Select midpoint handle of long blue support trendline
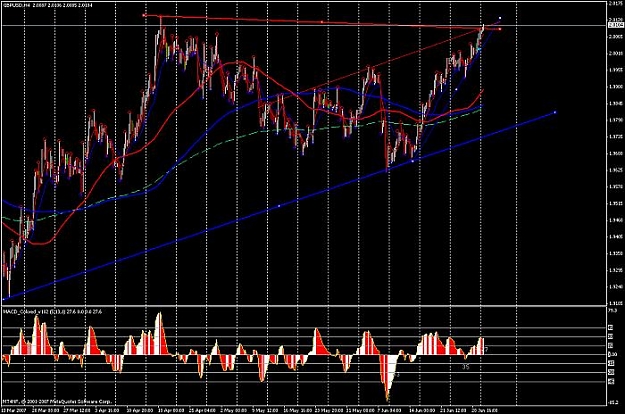 point(279,206)
